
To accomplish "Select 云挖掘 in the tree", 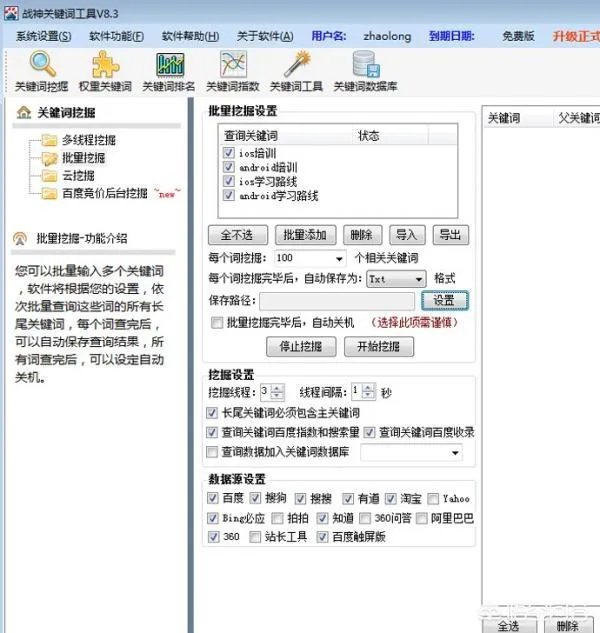I will click(x=78, y=176).
